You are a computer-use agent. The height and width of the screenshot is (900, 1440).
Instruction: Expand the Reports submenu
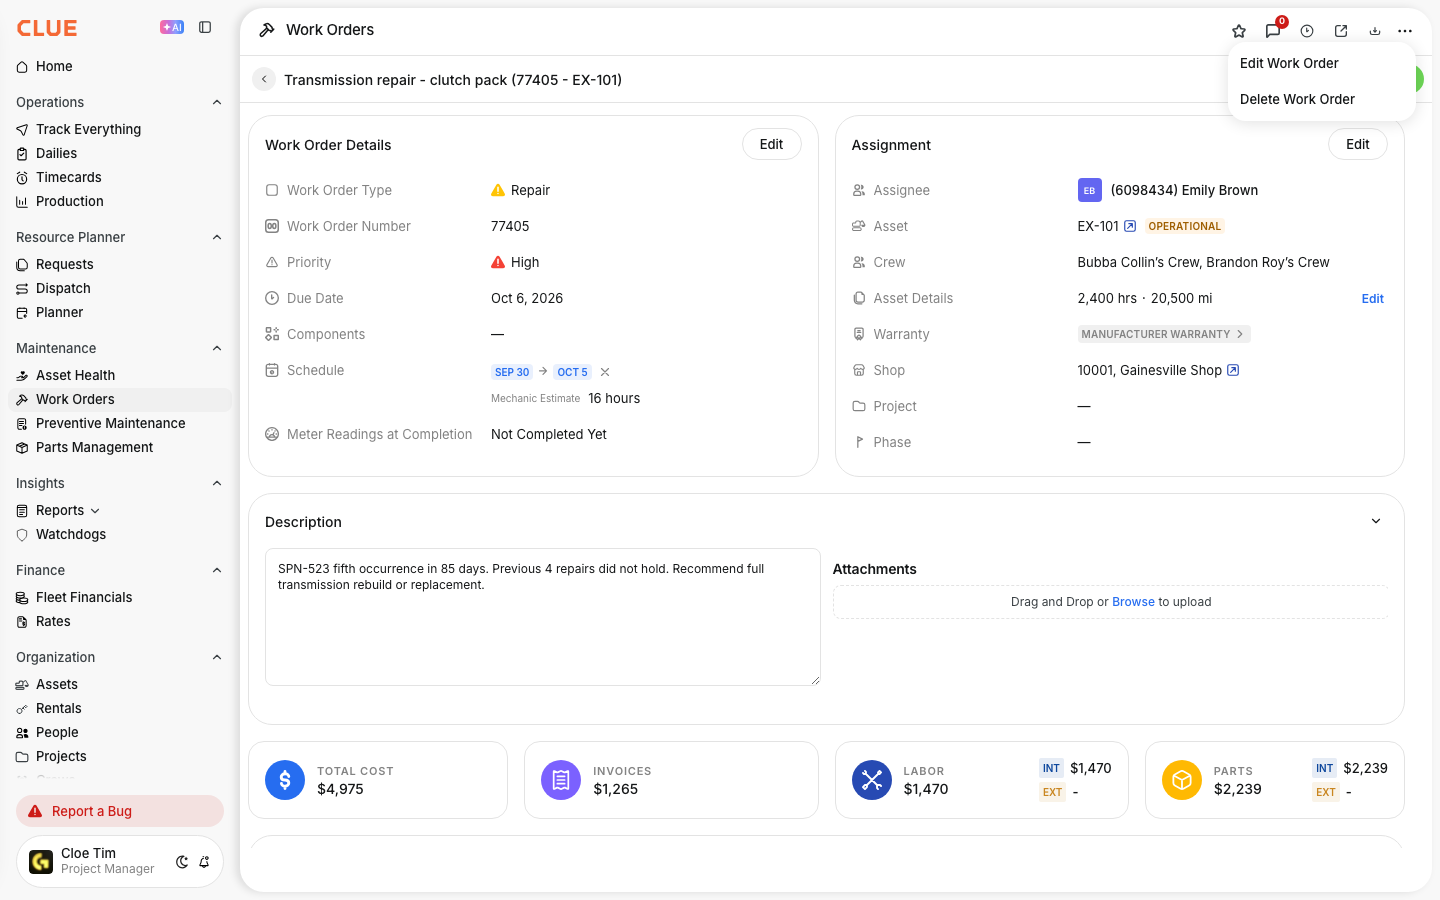95,511
